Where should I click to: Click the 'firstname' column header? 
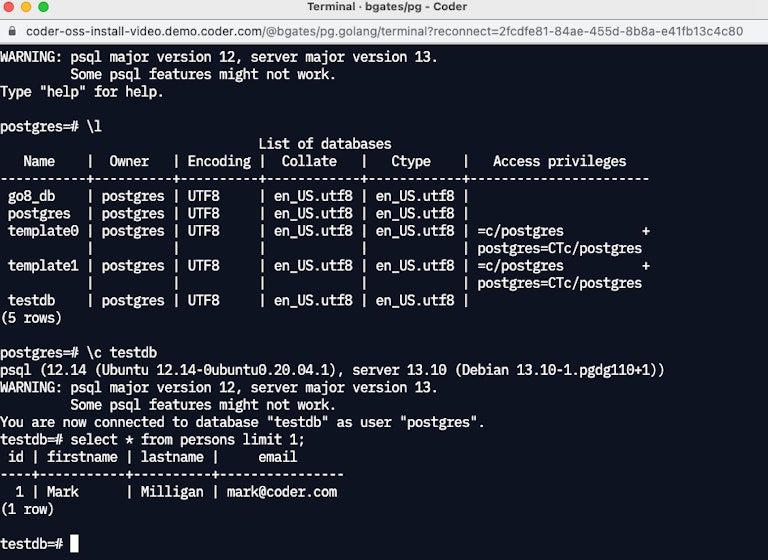pyautogui.click(x=82, y=457)
